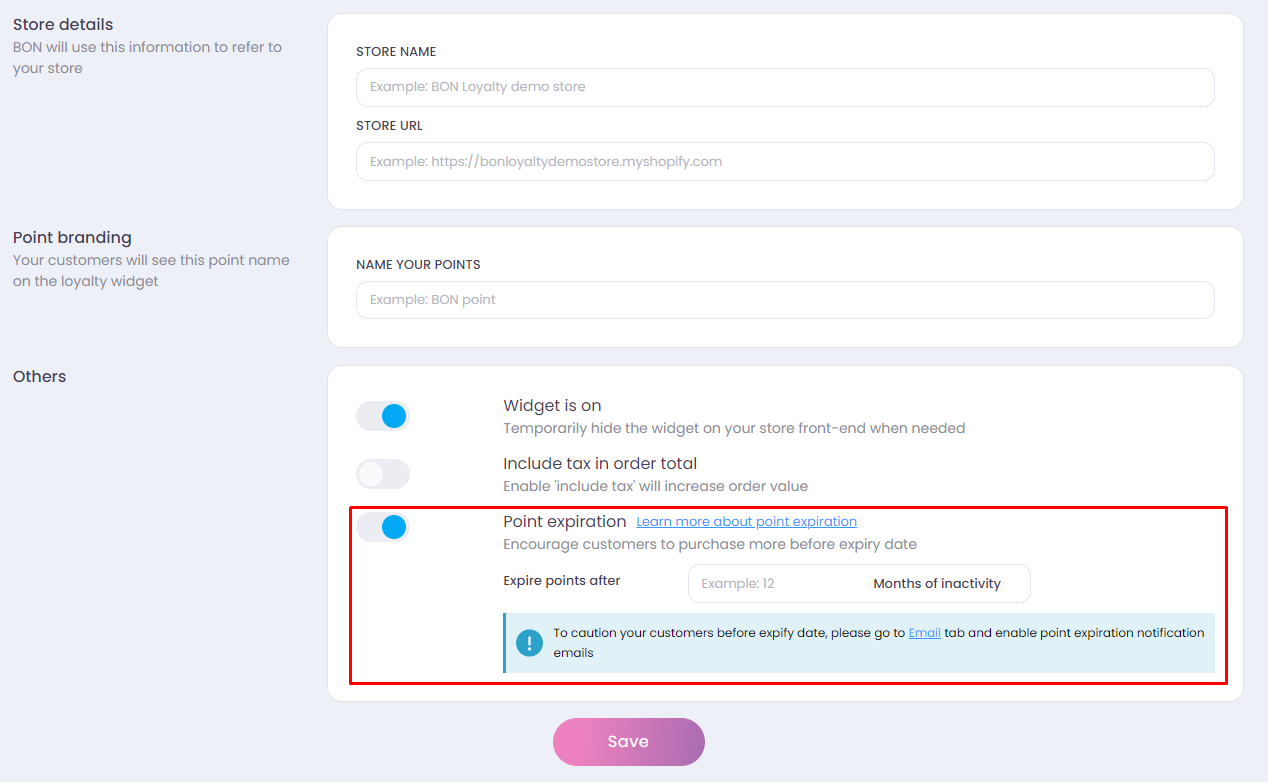Screen dimensions: 1268x782
Task: Click the NAME YOUR POINTS label
Action: [x=418, y=265]
